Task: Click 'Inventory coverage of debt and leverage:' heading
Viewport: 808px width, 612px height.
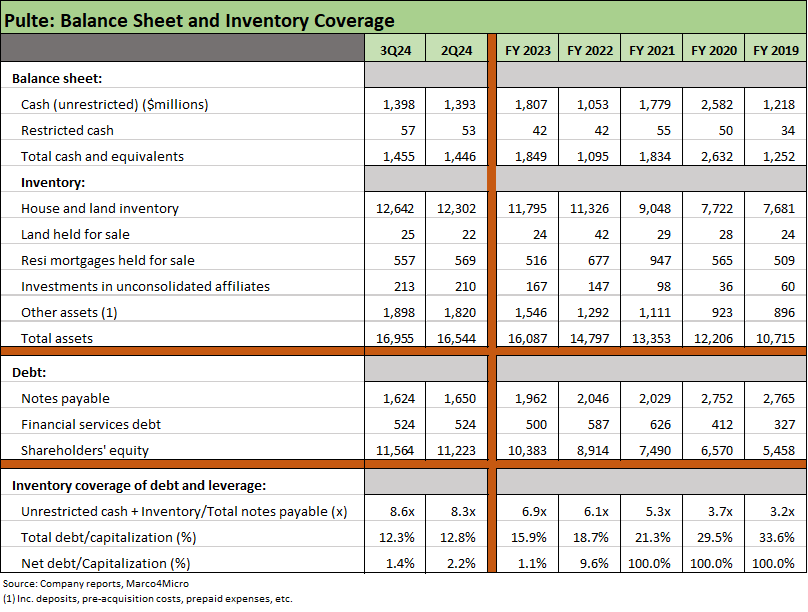Action: 139,486
